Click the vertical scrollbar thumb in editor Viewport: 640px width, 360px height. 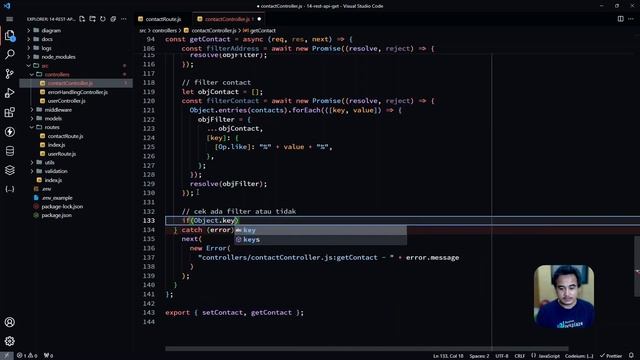(637, 266)
